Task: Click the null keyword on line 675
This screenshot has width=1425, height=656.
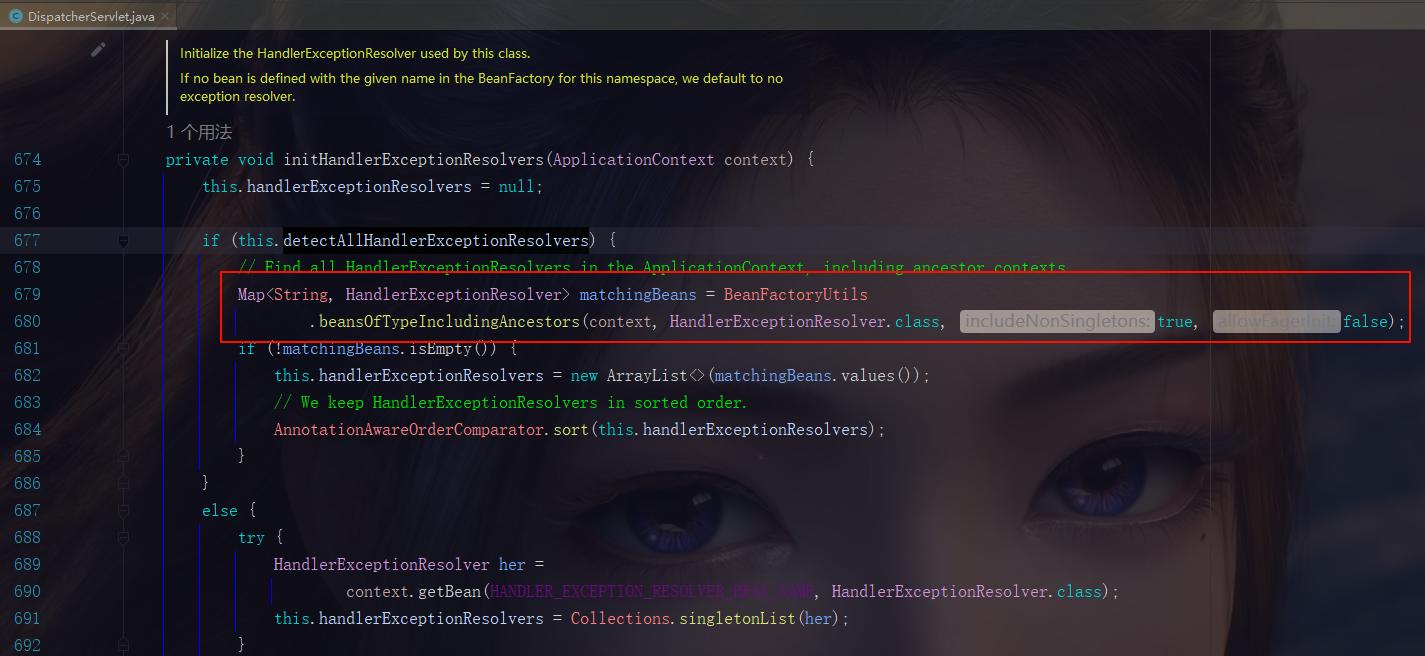Action: pyautogui.click(x=517, y=186)
